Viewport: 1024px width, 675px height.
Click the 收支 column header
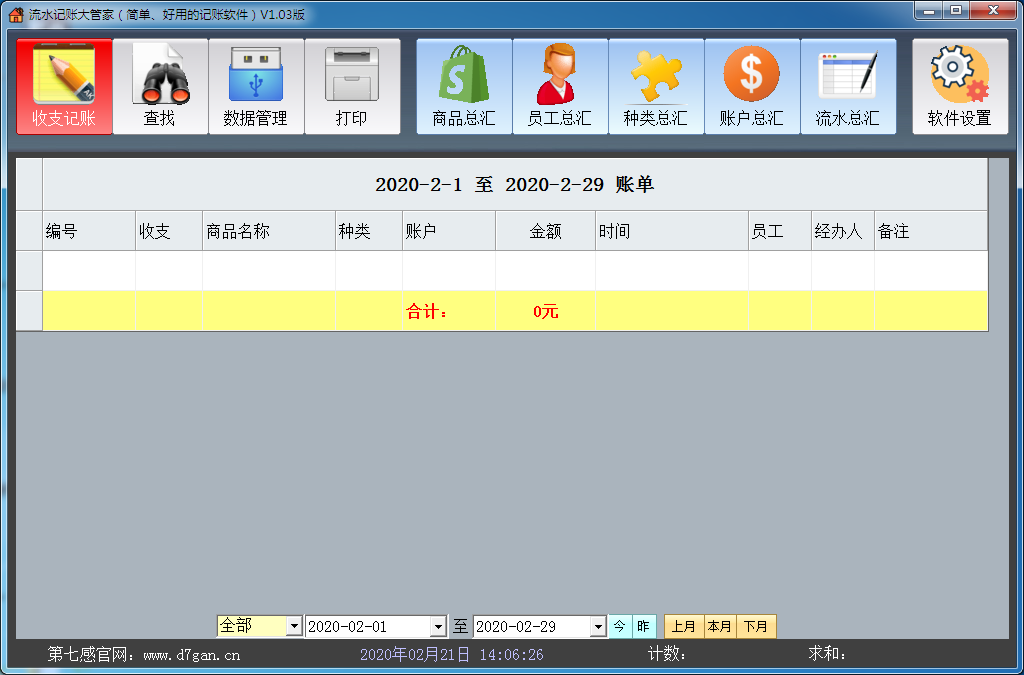[169, 231]
